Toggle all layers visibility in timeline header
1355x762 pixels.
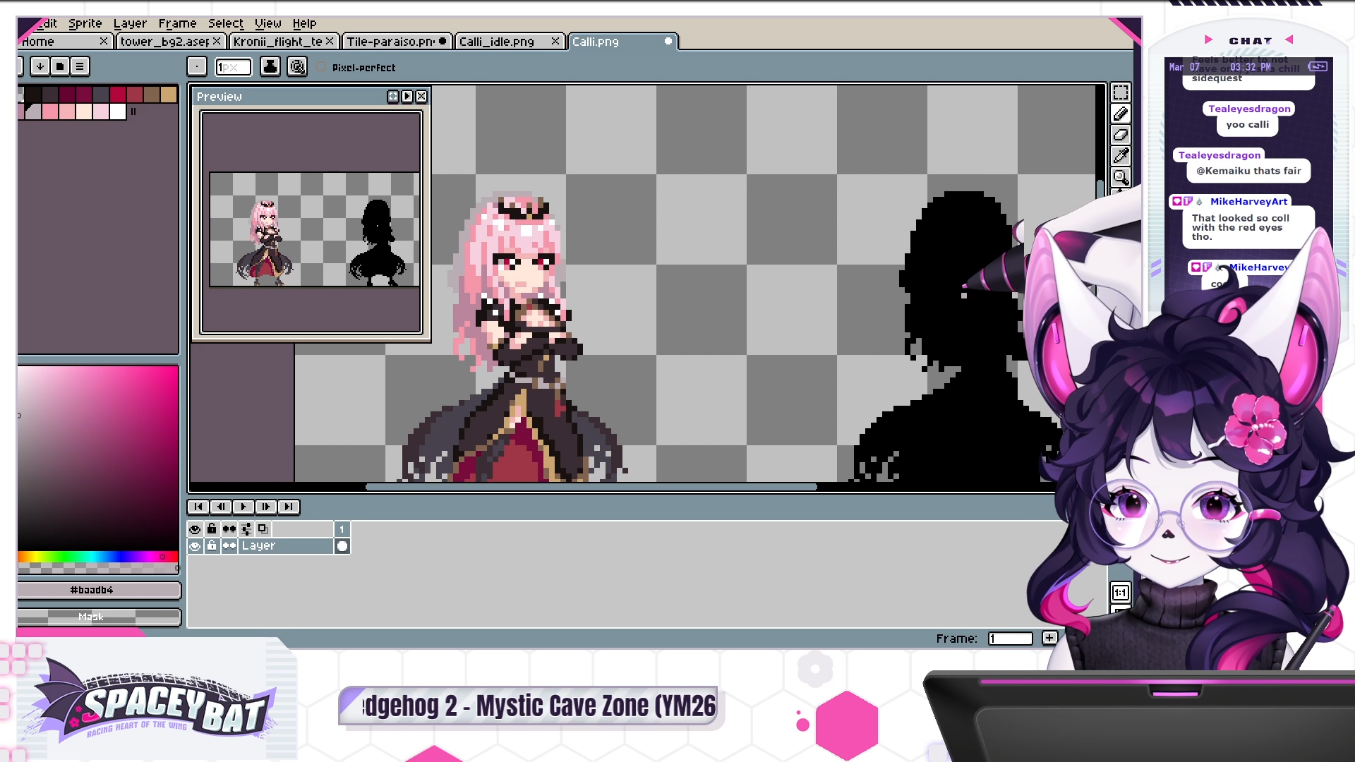pos(195,529)
